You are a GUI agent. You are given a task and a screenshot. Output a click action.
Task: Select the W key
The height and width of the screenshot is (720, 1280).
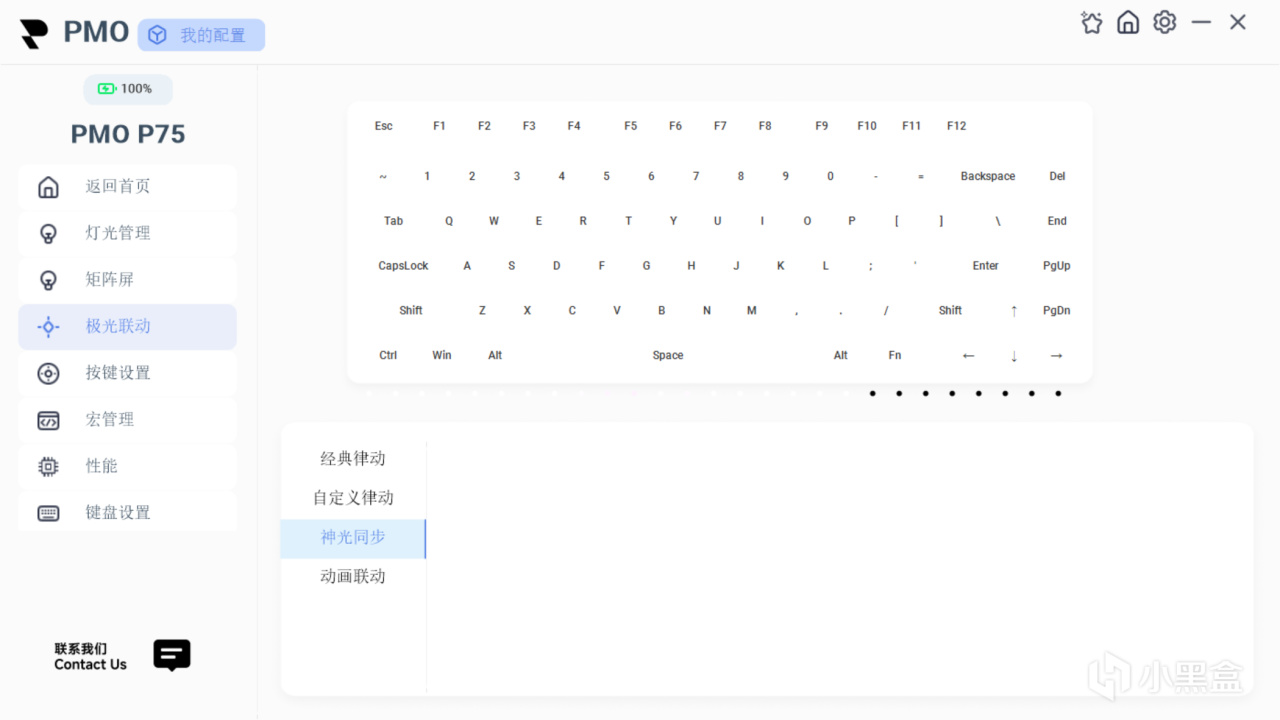point(494,221)
